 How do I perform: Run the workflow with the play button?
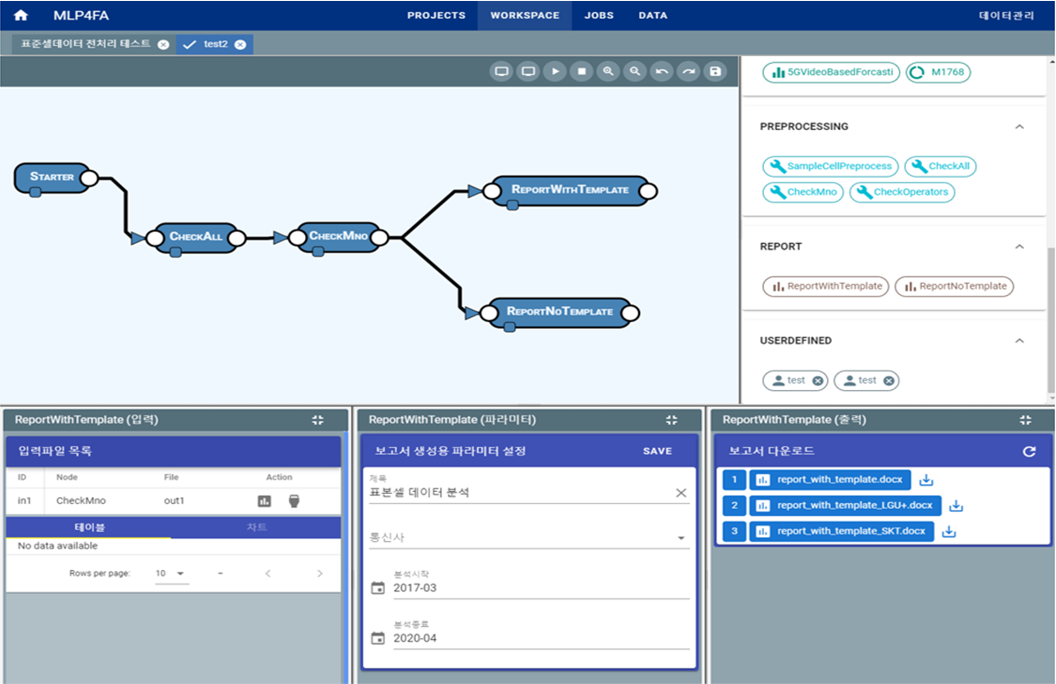[x=555, y=72]
